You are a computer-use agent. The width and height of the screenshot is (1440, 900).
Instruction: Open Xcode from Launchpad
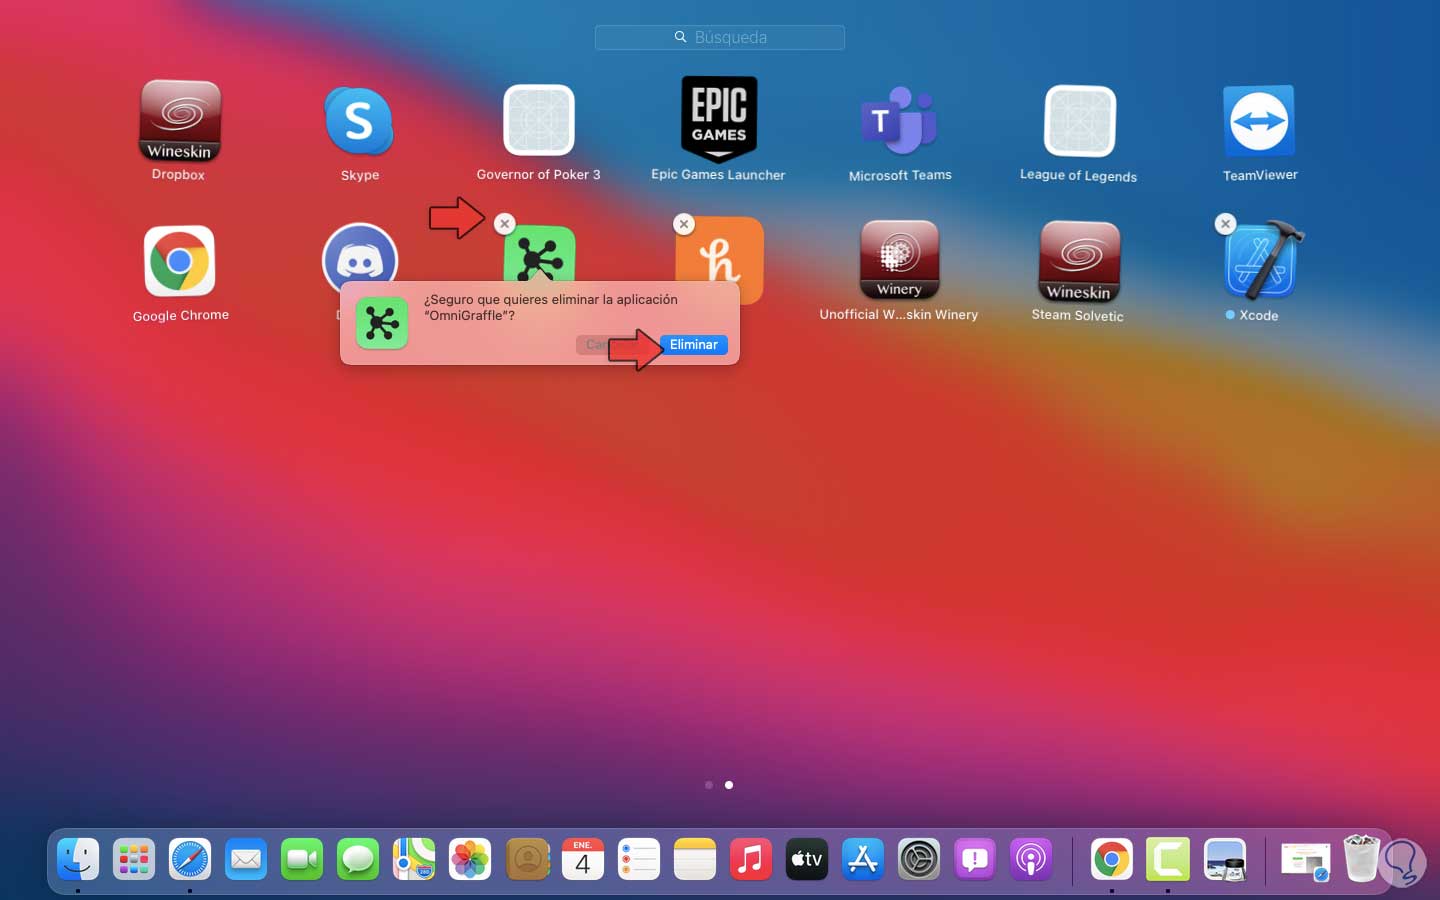click(x=1261, y=261)
